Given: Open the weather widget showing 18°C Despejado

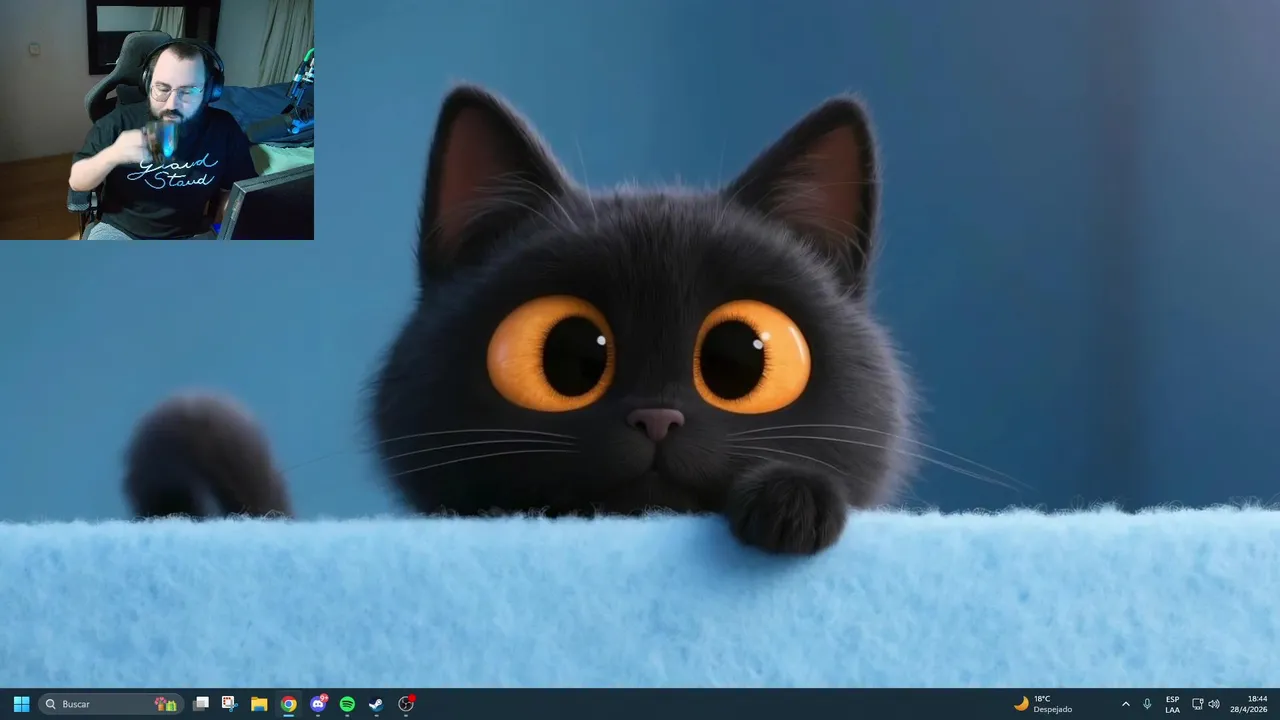Looking at the screenshot, I should click(x=1043, y=704).
